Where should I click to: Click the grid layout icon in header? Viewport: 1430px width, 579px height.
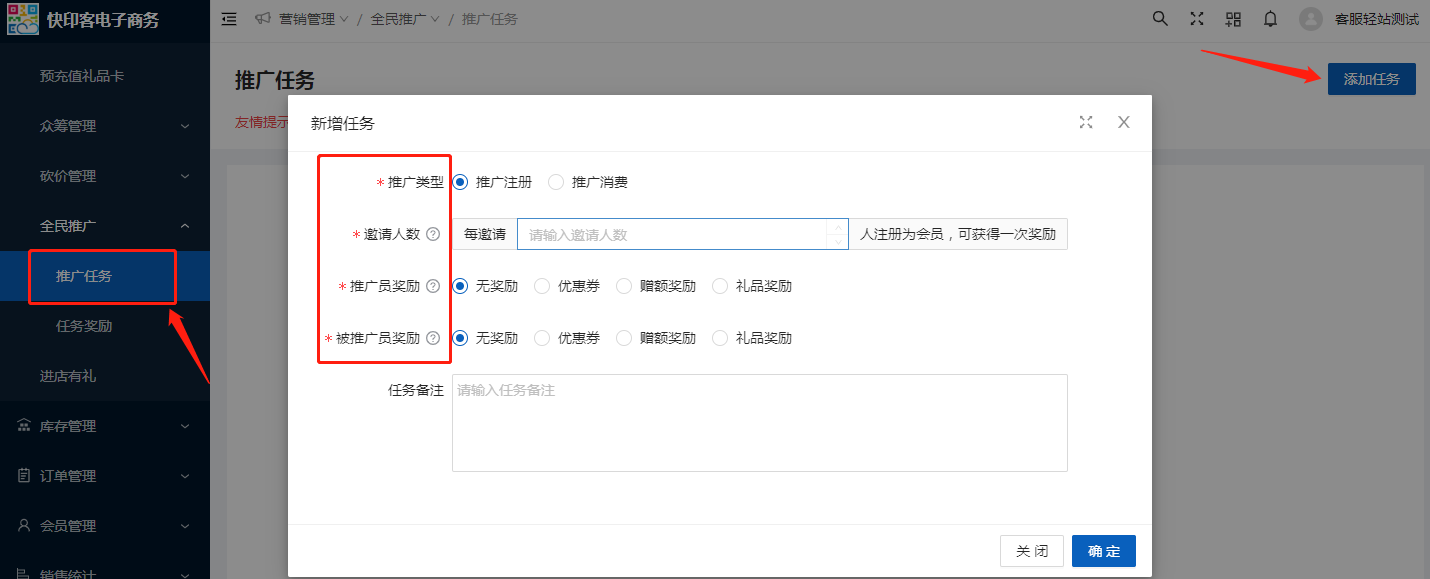pyautogui.click(x=1233, y=19)
